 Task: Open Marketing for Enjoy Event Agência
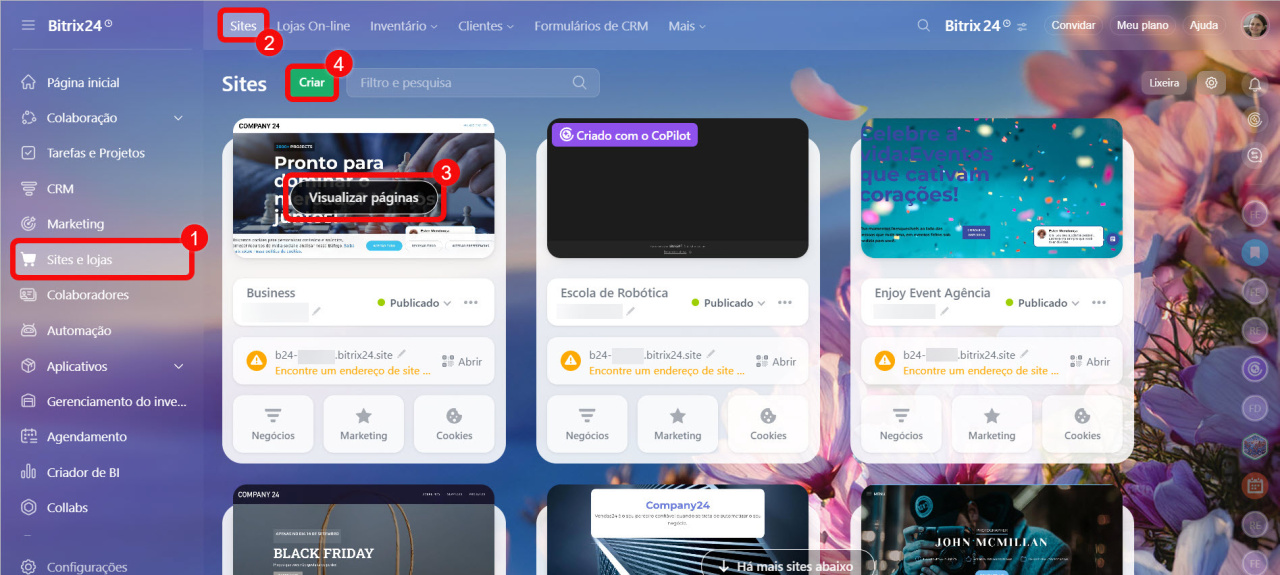pyautogui.click(x=992, y=424)
